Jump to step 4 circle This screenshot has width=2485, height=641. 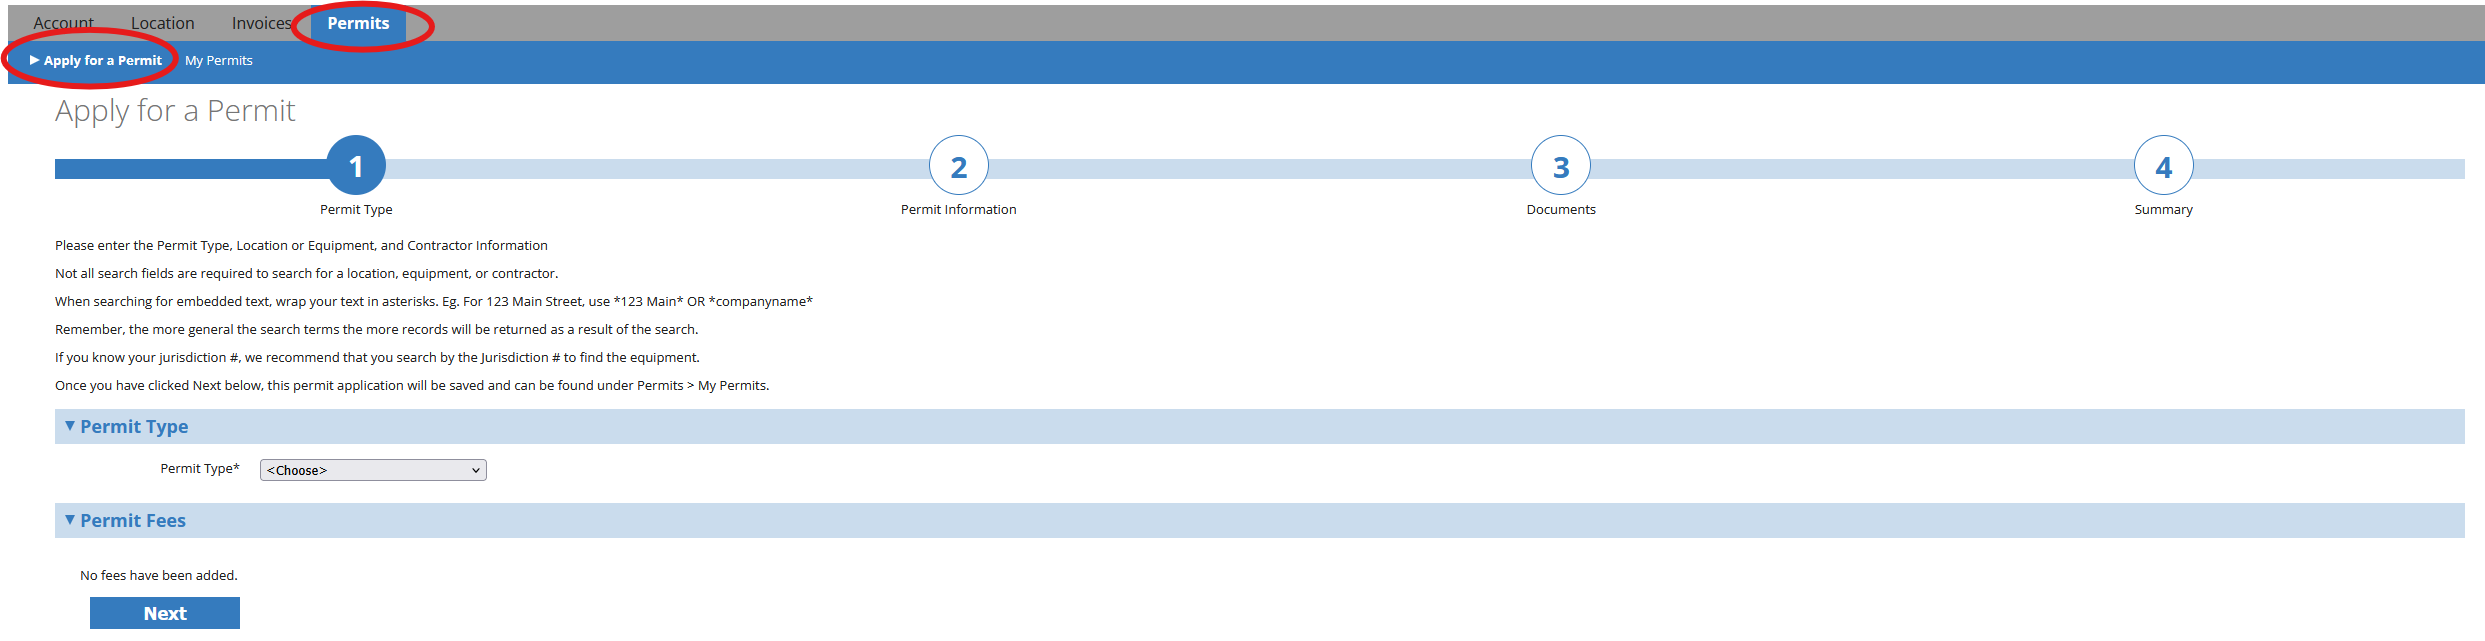tap(2163, 166)
